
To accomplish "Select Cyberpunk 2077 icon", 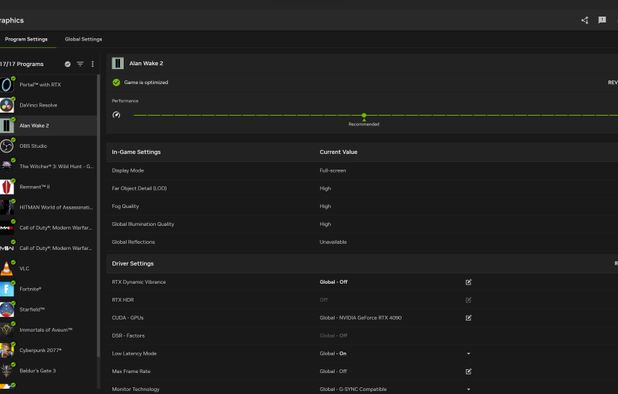I will [6, 350].
